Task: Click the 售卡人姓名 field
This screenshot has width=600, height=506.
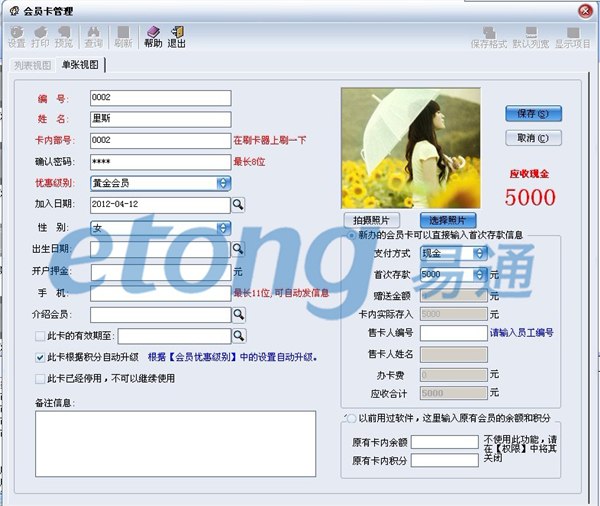Action: 454,354
